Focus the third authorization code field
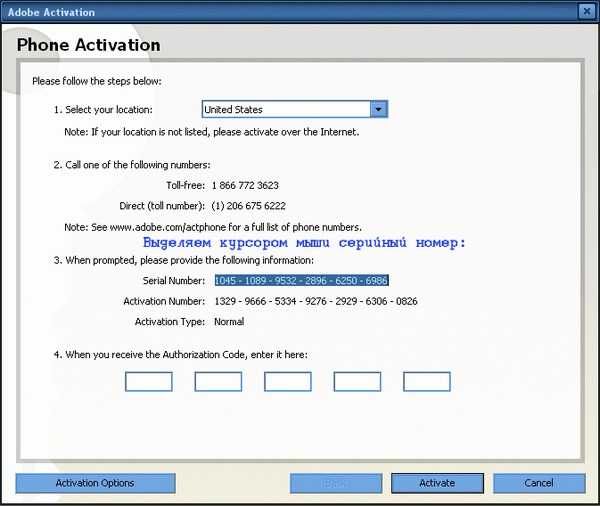600x506 pixels. pos(288,382)
